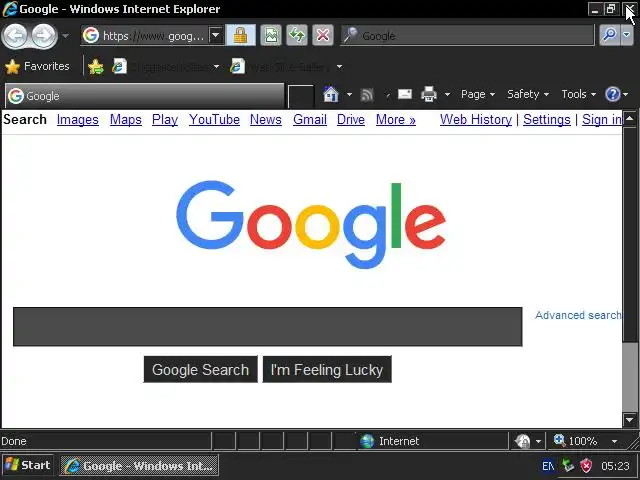Open the Drive link
The image size is (640, 480).
[351, 120]
